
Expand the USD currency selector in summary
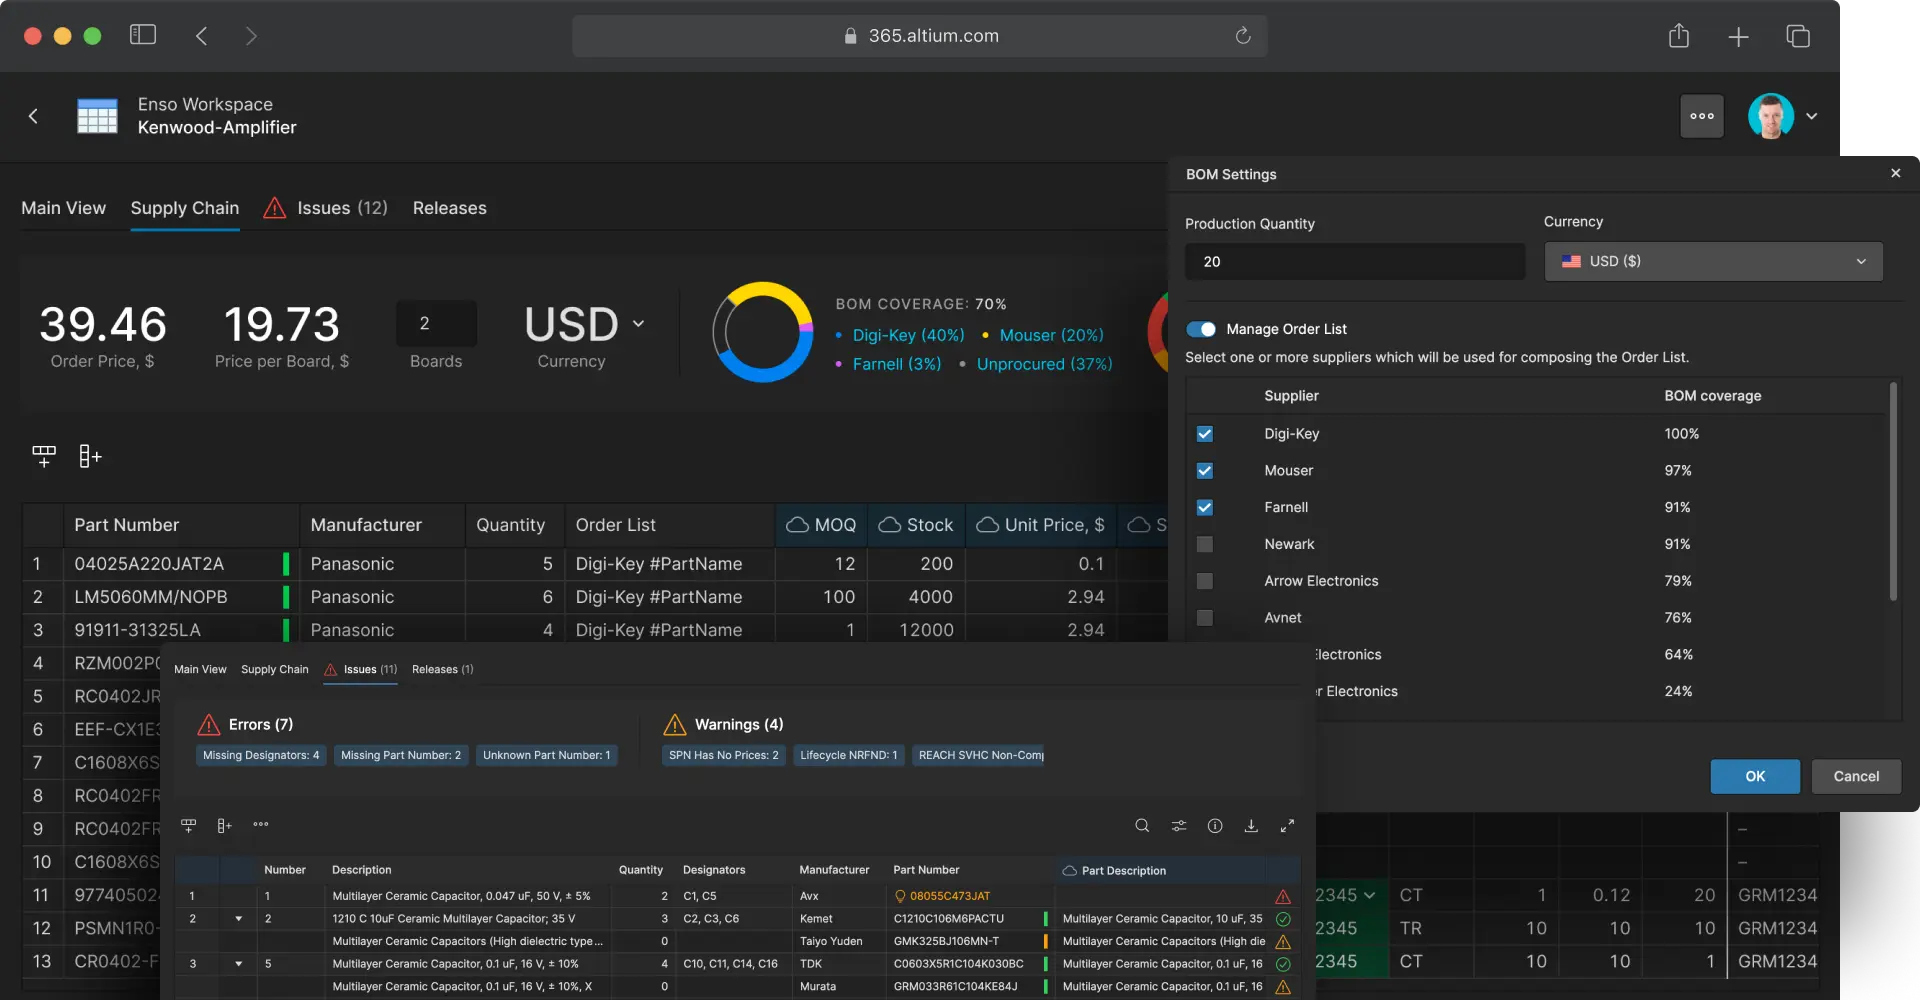pos(585,325)
